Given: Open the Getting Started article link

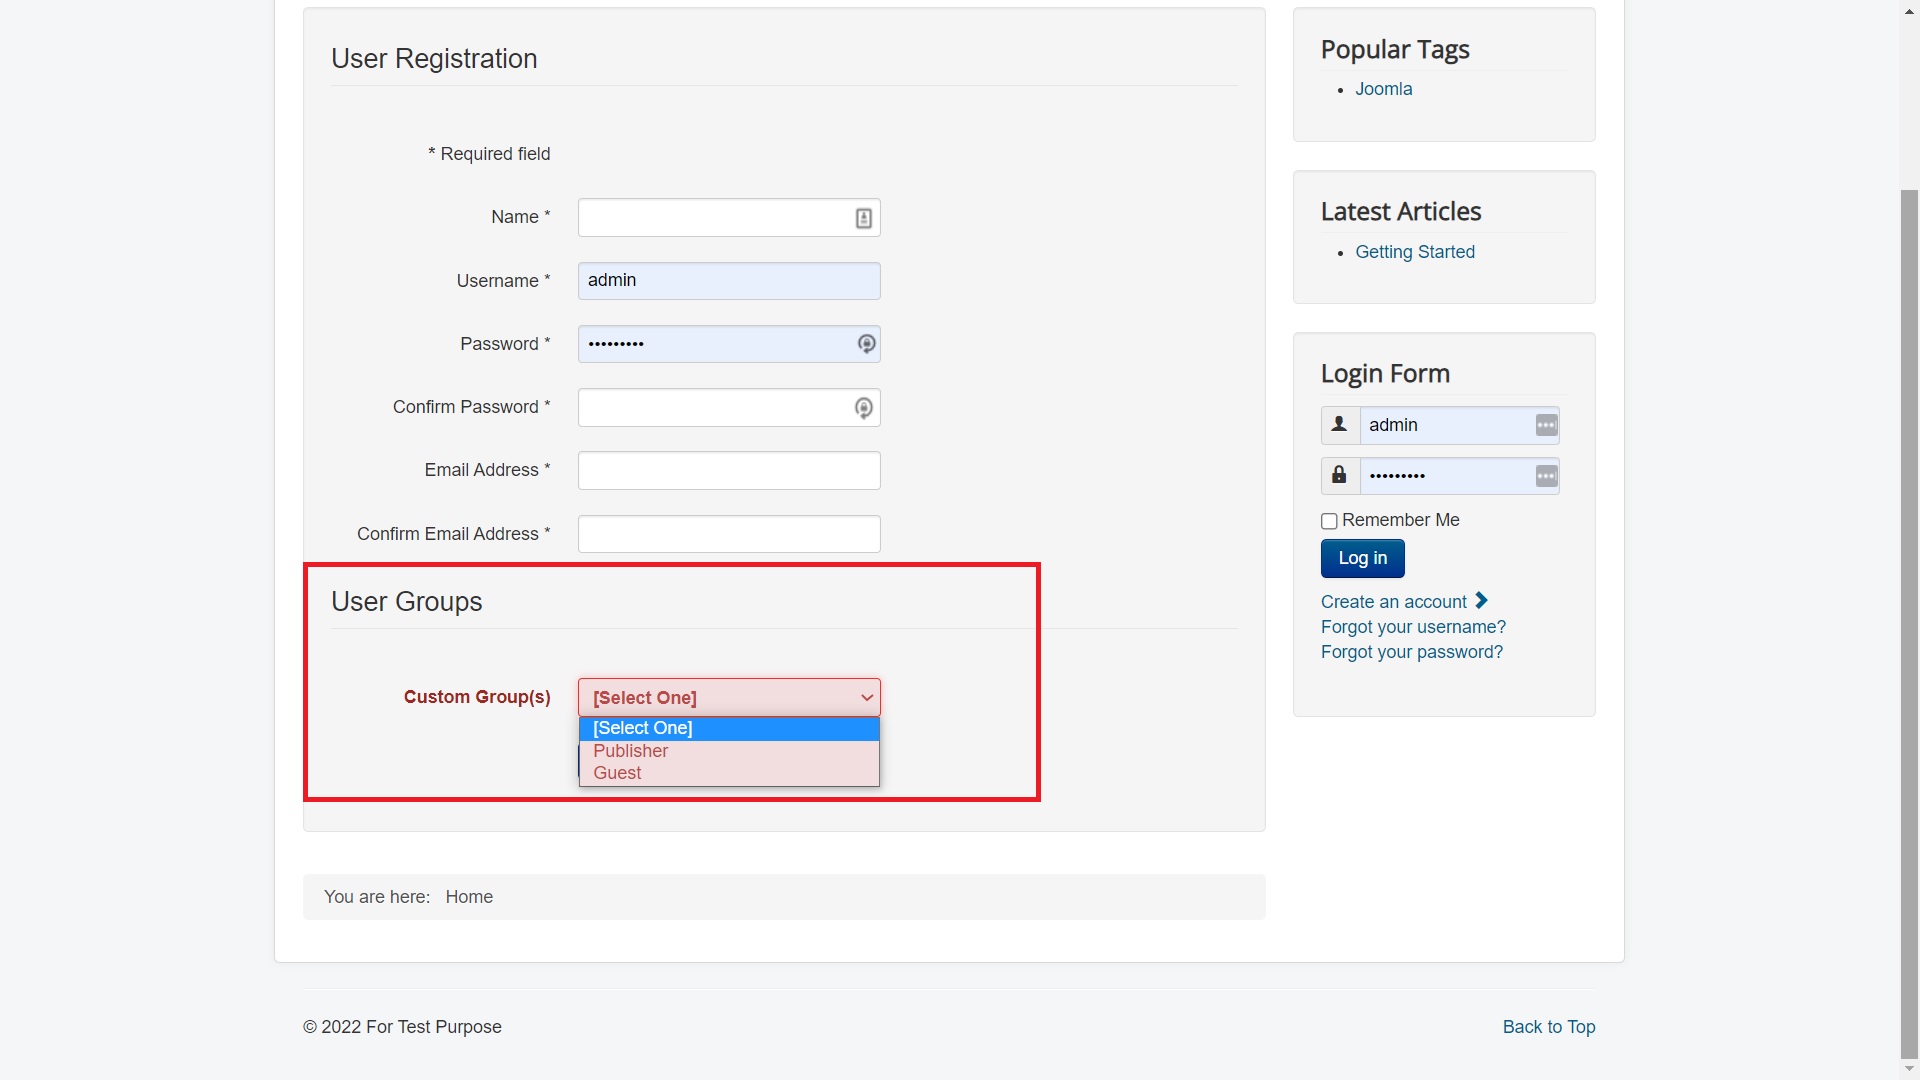Looking at the screenshot, I should pyautogui.click(x=1414, y=252).
